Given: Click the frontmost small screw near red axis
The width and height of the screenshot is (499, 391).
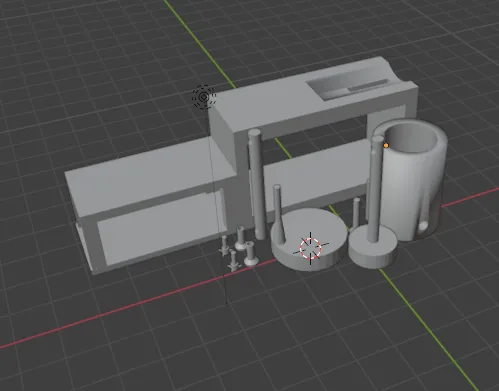Looking at the screenshot, I should [233, 261].
